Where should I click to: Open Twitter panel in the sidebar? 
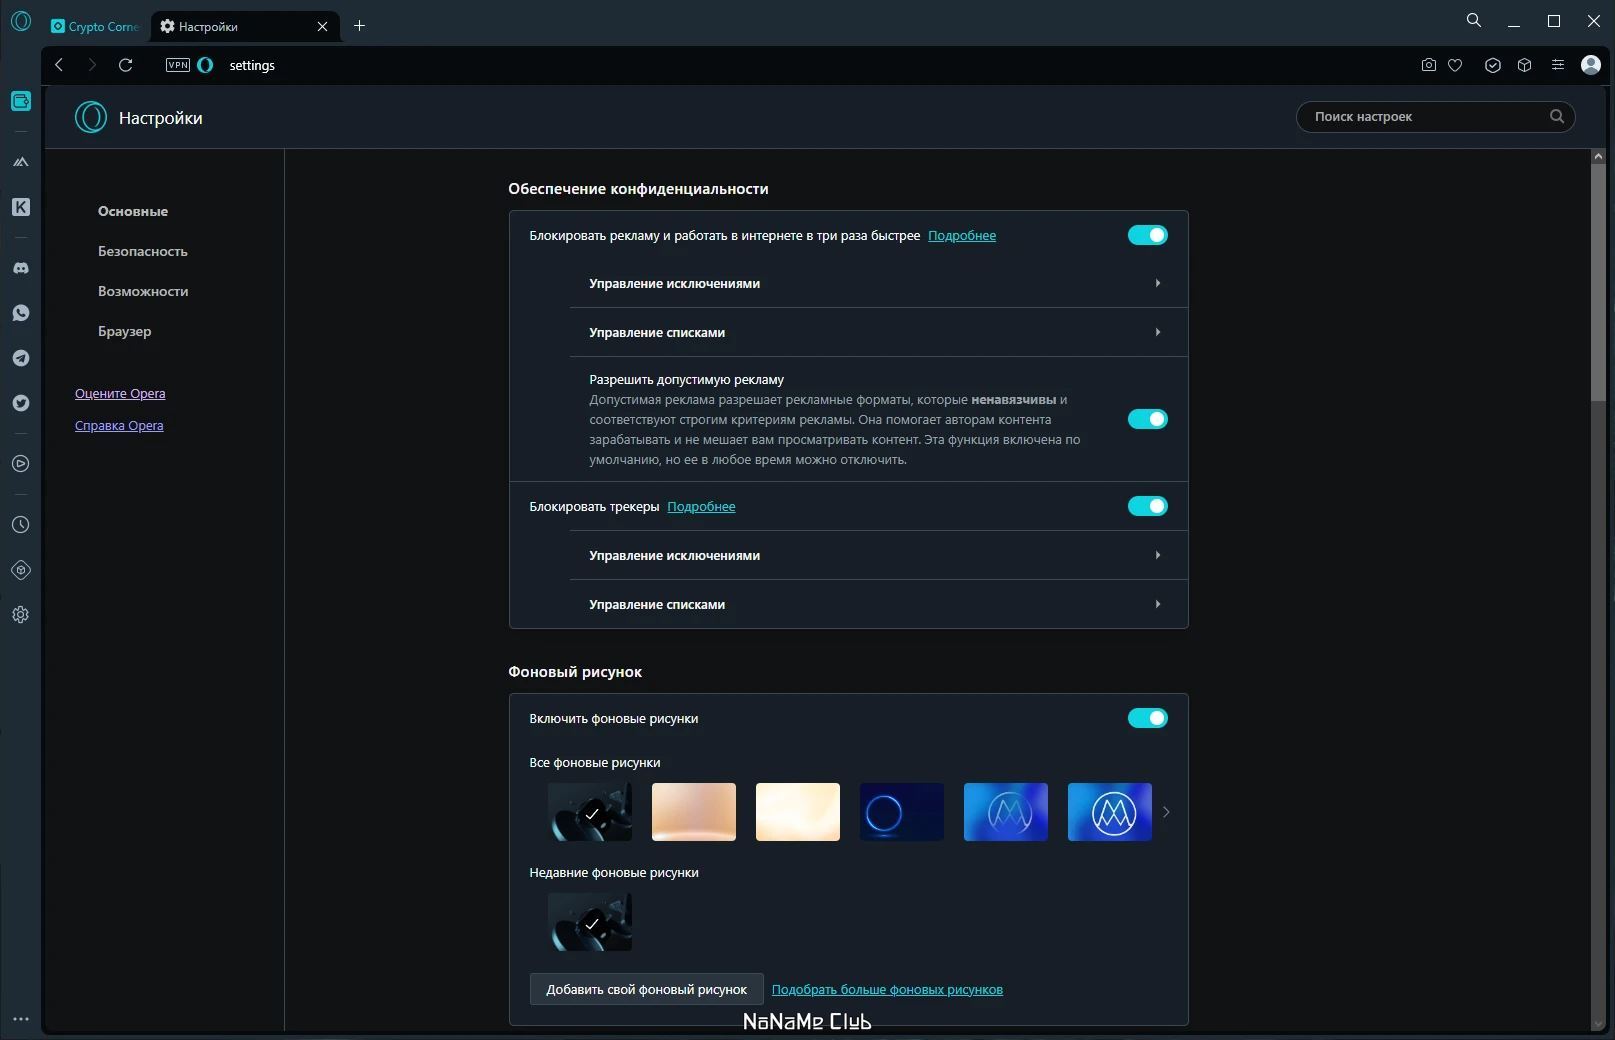pyautogui.click(x=20, y=403)
